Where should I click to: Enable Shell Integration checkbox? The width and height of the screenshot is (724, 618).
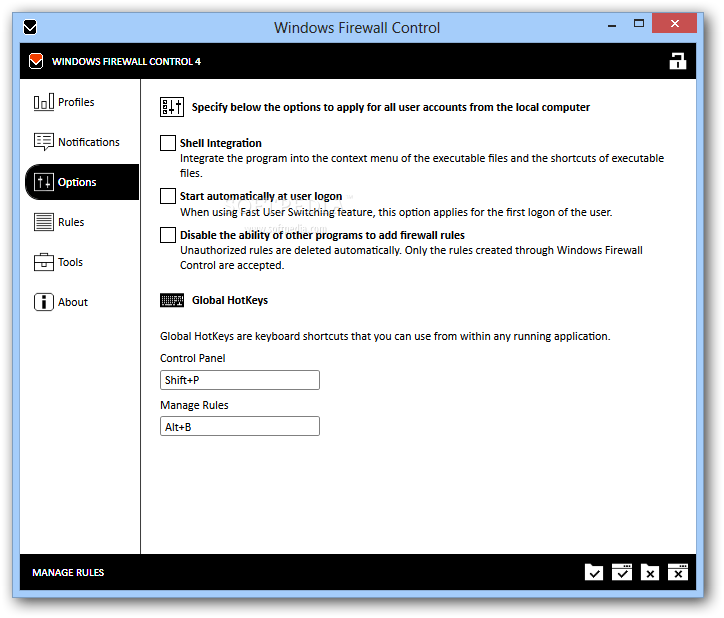168,143
